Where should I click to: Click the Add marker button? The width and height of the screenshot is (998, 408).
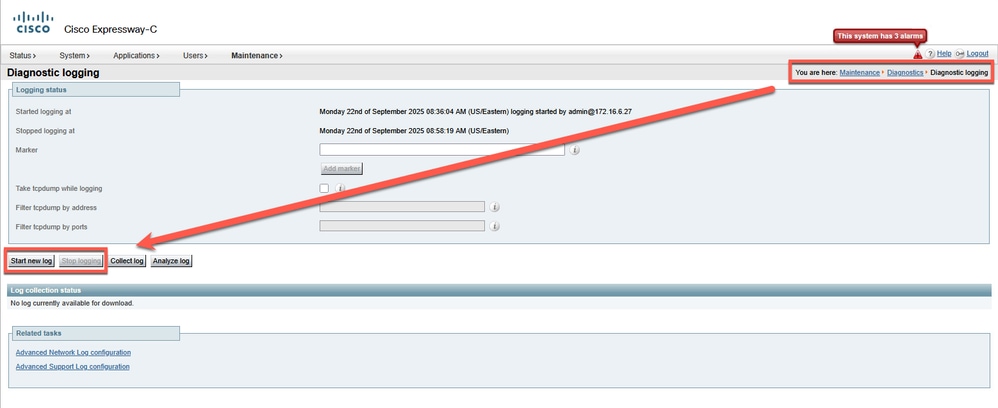[342, 169]
